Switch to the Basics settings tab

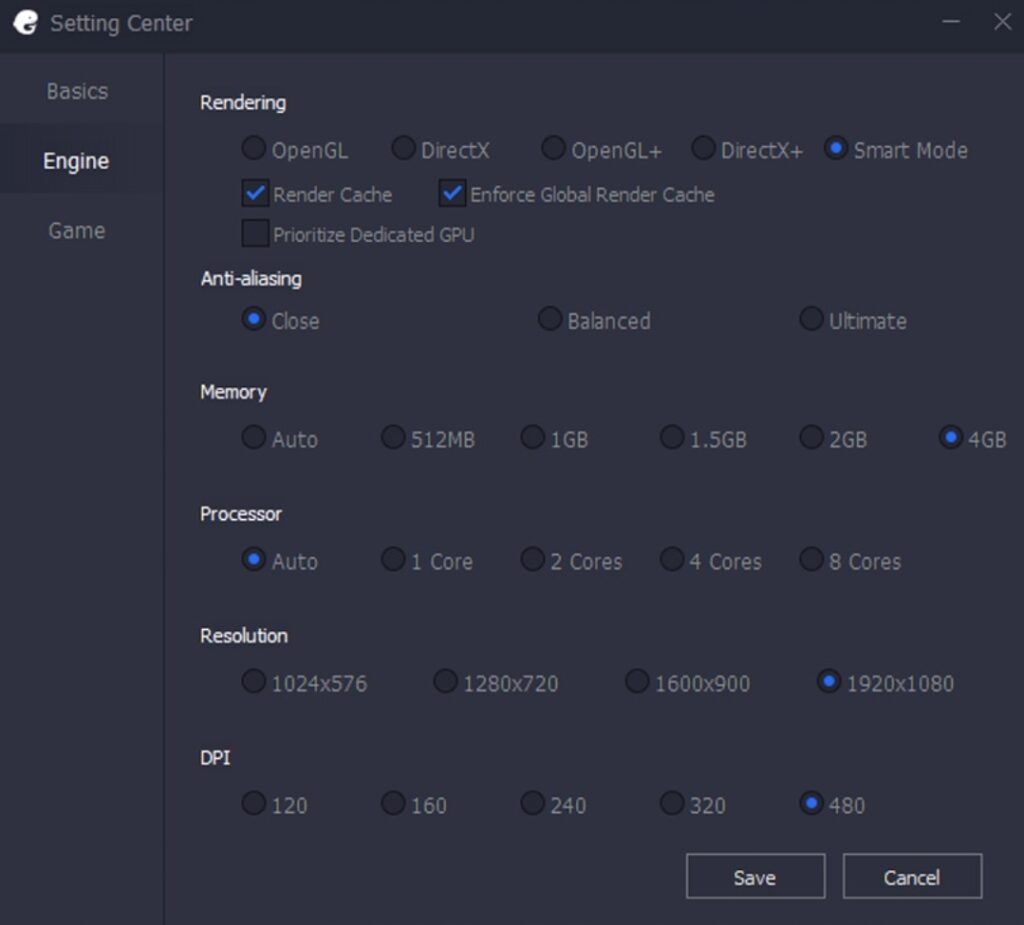(x=76, y=90)
